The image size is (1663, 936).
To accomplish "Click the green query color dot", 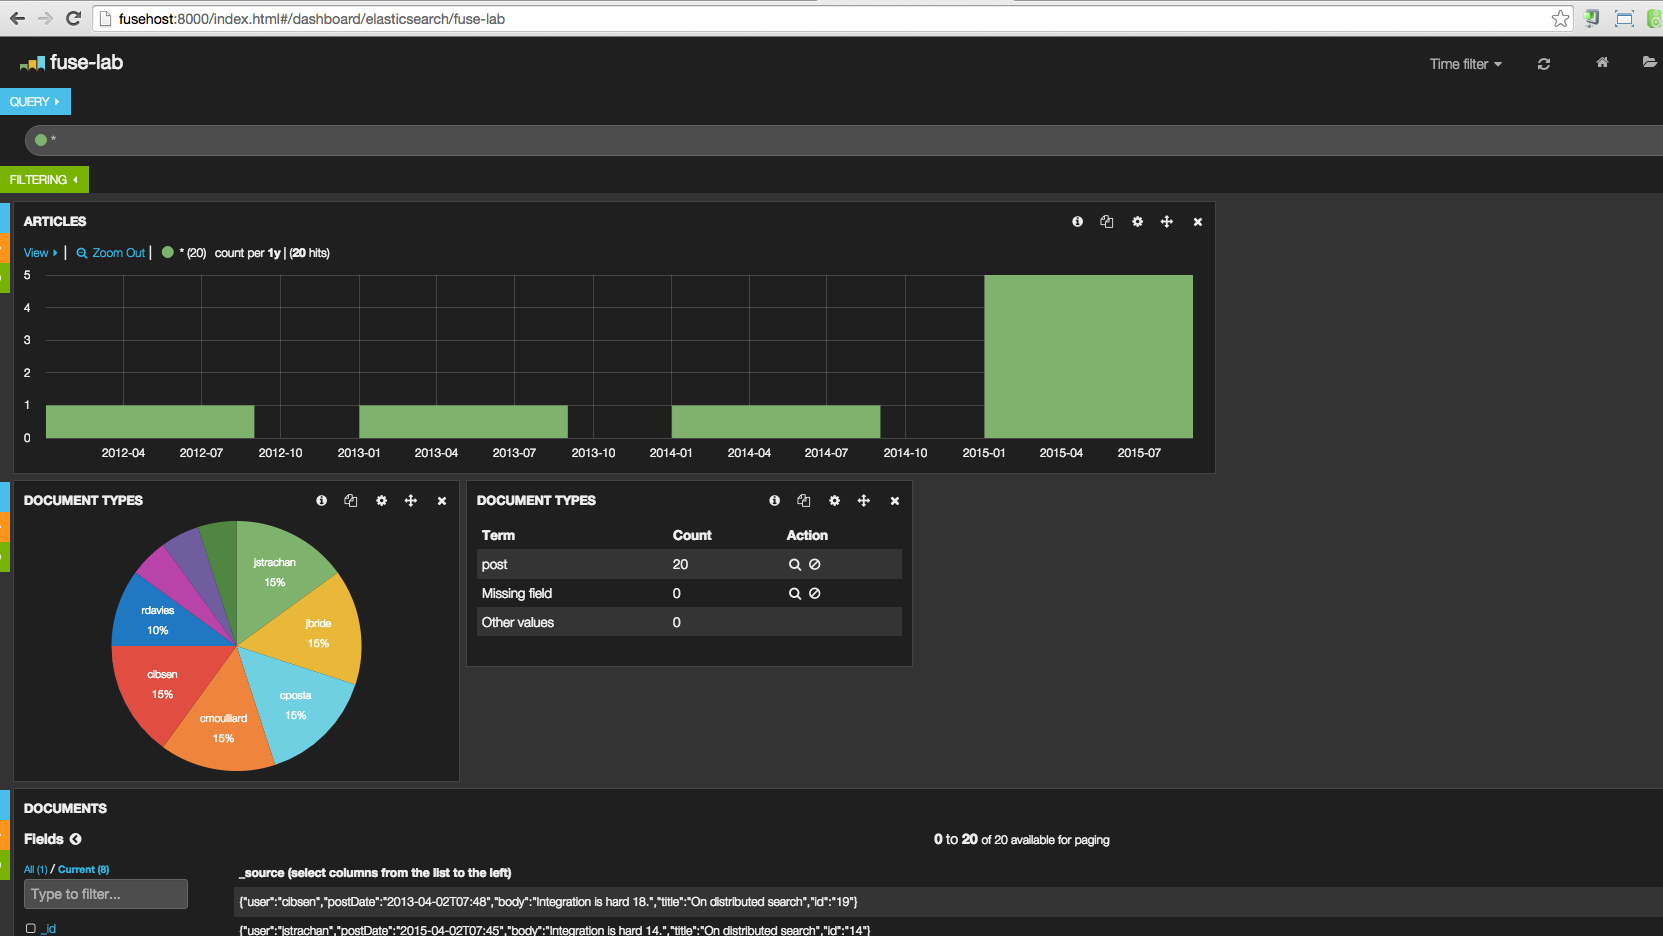I will point(41,140).
